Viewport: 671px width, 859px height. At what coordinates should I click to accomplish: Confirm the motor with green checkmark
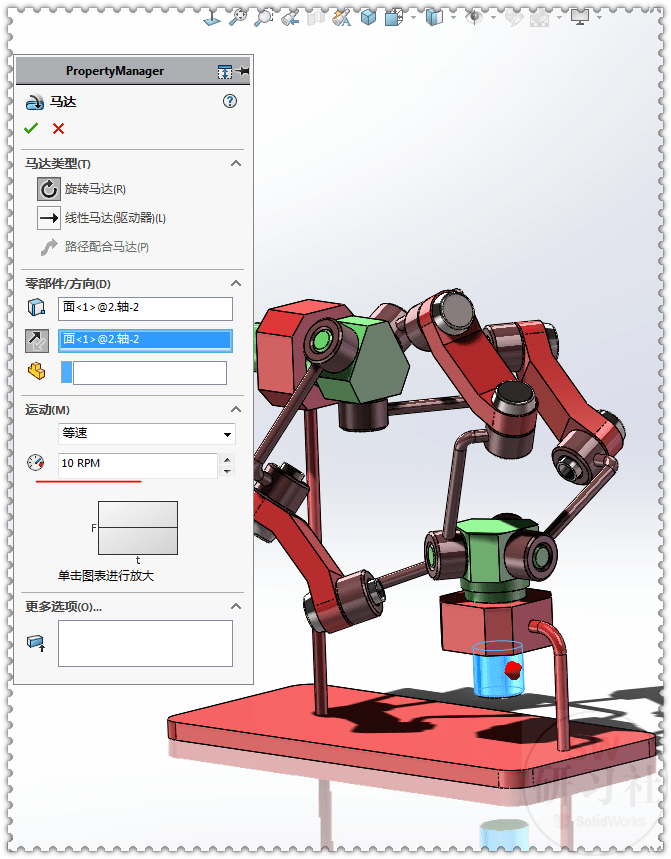[x=31, y=129]
